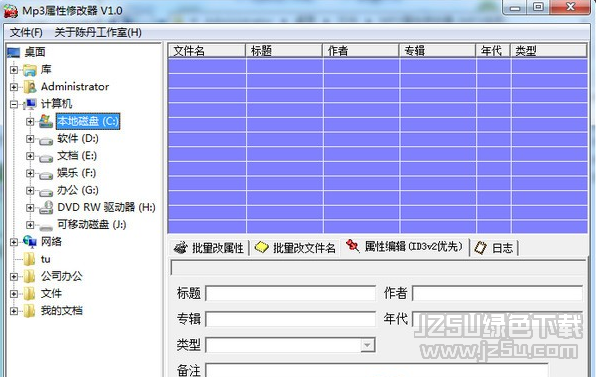Image resolution: width=596 pixels, height=377 pixels.
Task: Click the DVD RW drive icon
Action: coord(46,208)
